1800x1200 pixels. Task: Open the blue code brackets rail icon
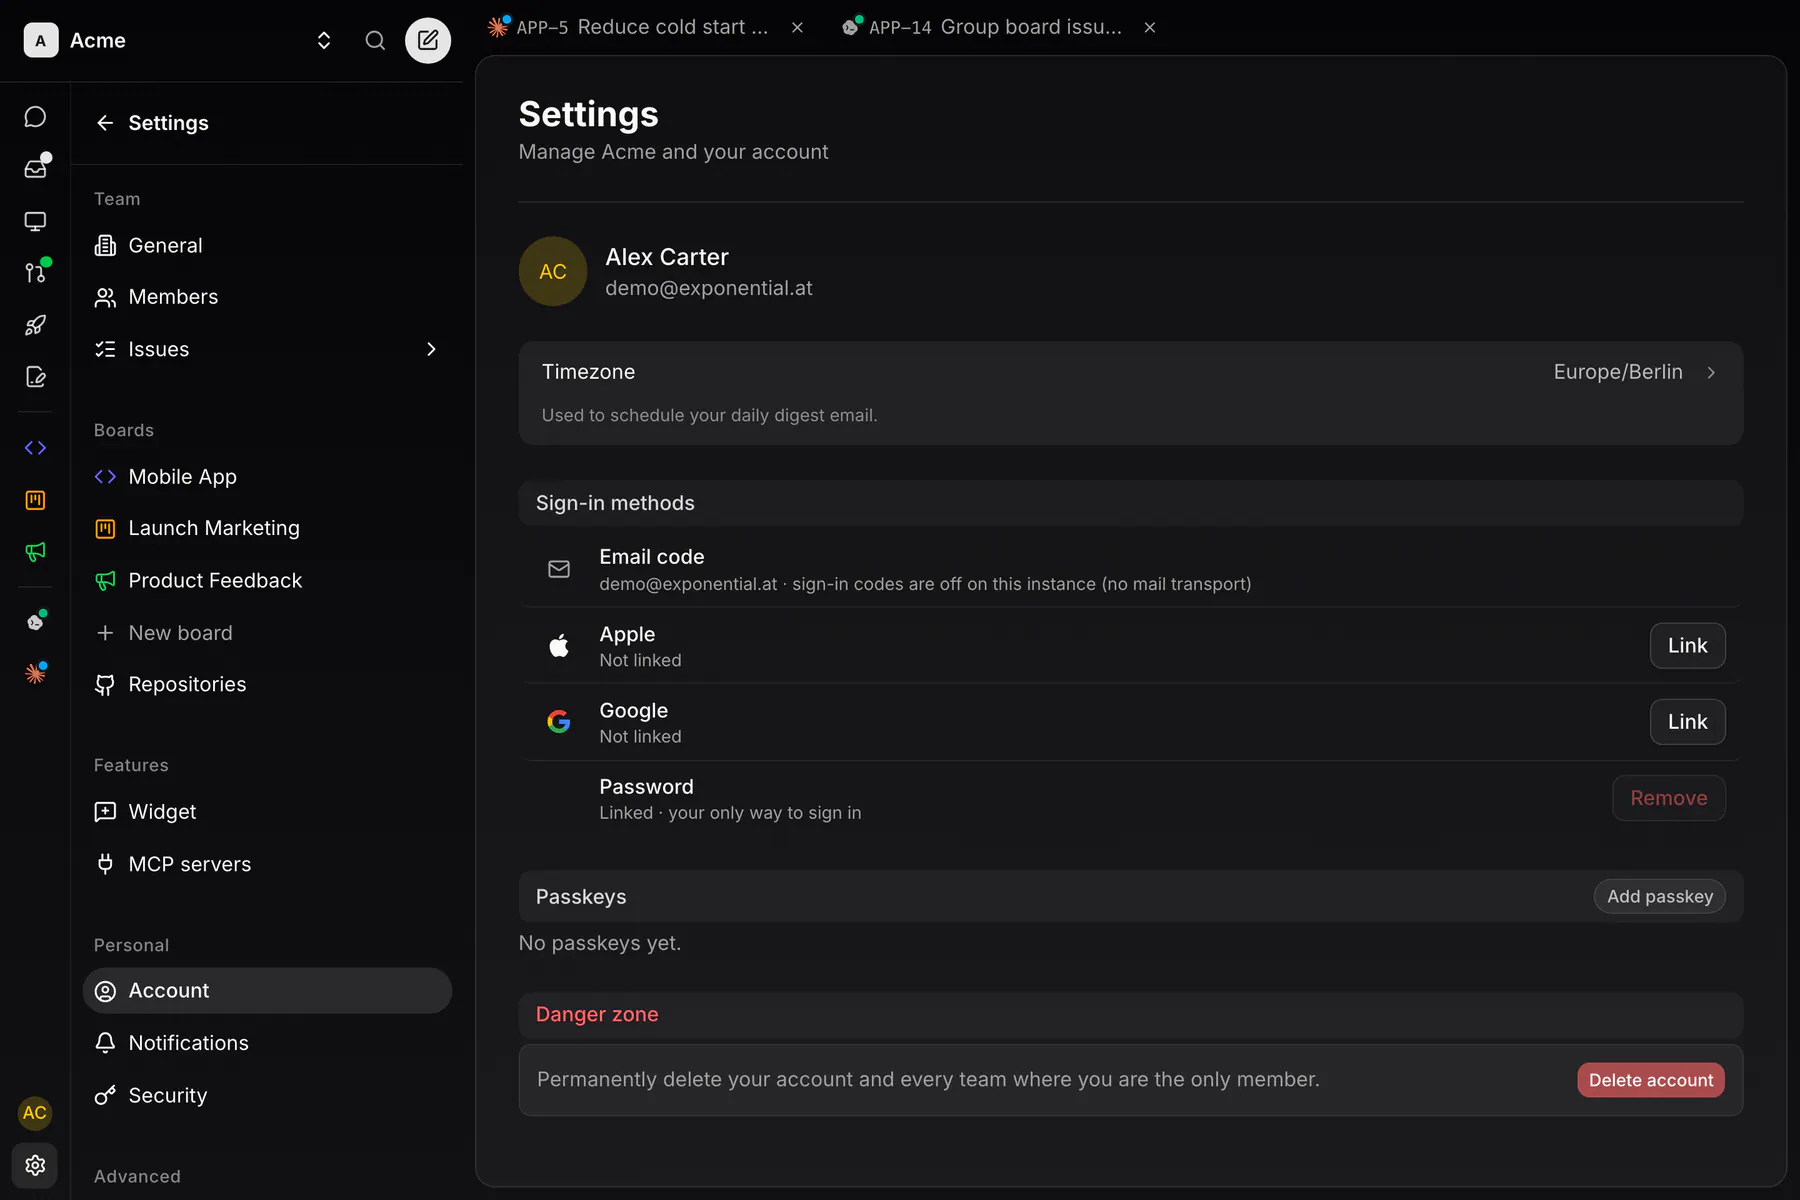35,448
